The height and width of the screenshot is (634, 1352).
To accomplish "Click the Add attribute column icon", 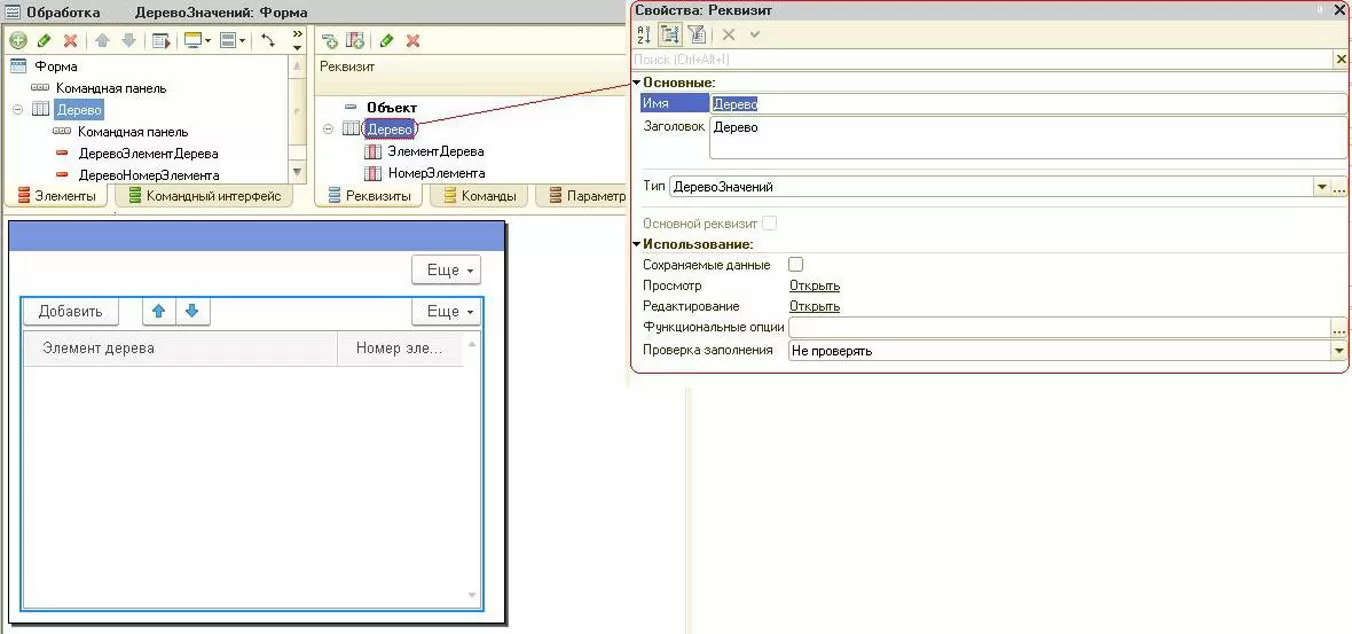I will pyautogui.click(x=355, y=41).
